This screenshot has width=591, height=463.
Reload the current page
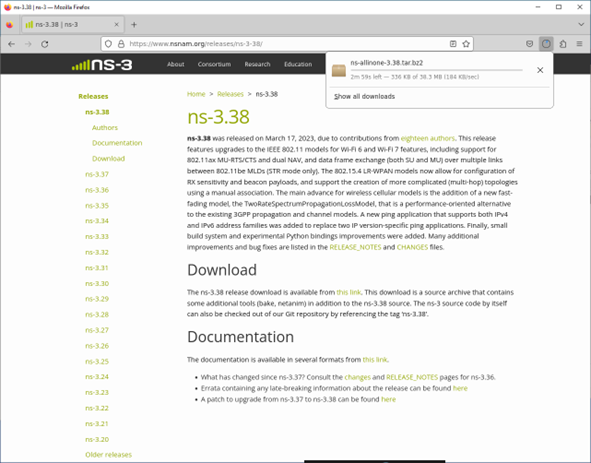pos(45,44)
